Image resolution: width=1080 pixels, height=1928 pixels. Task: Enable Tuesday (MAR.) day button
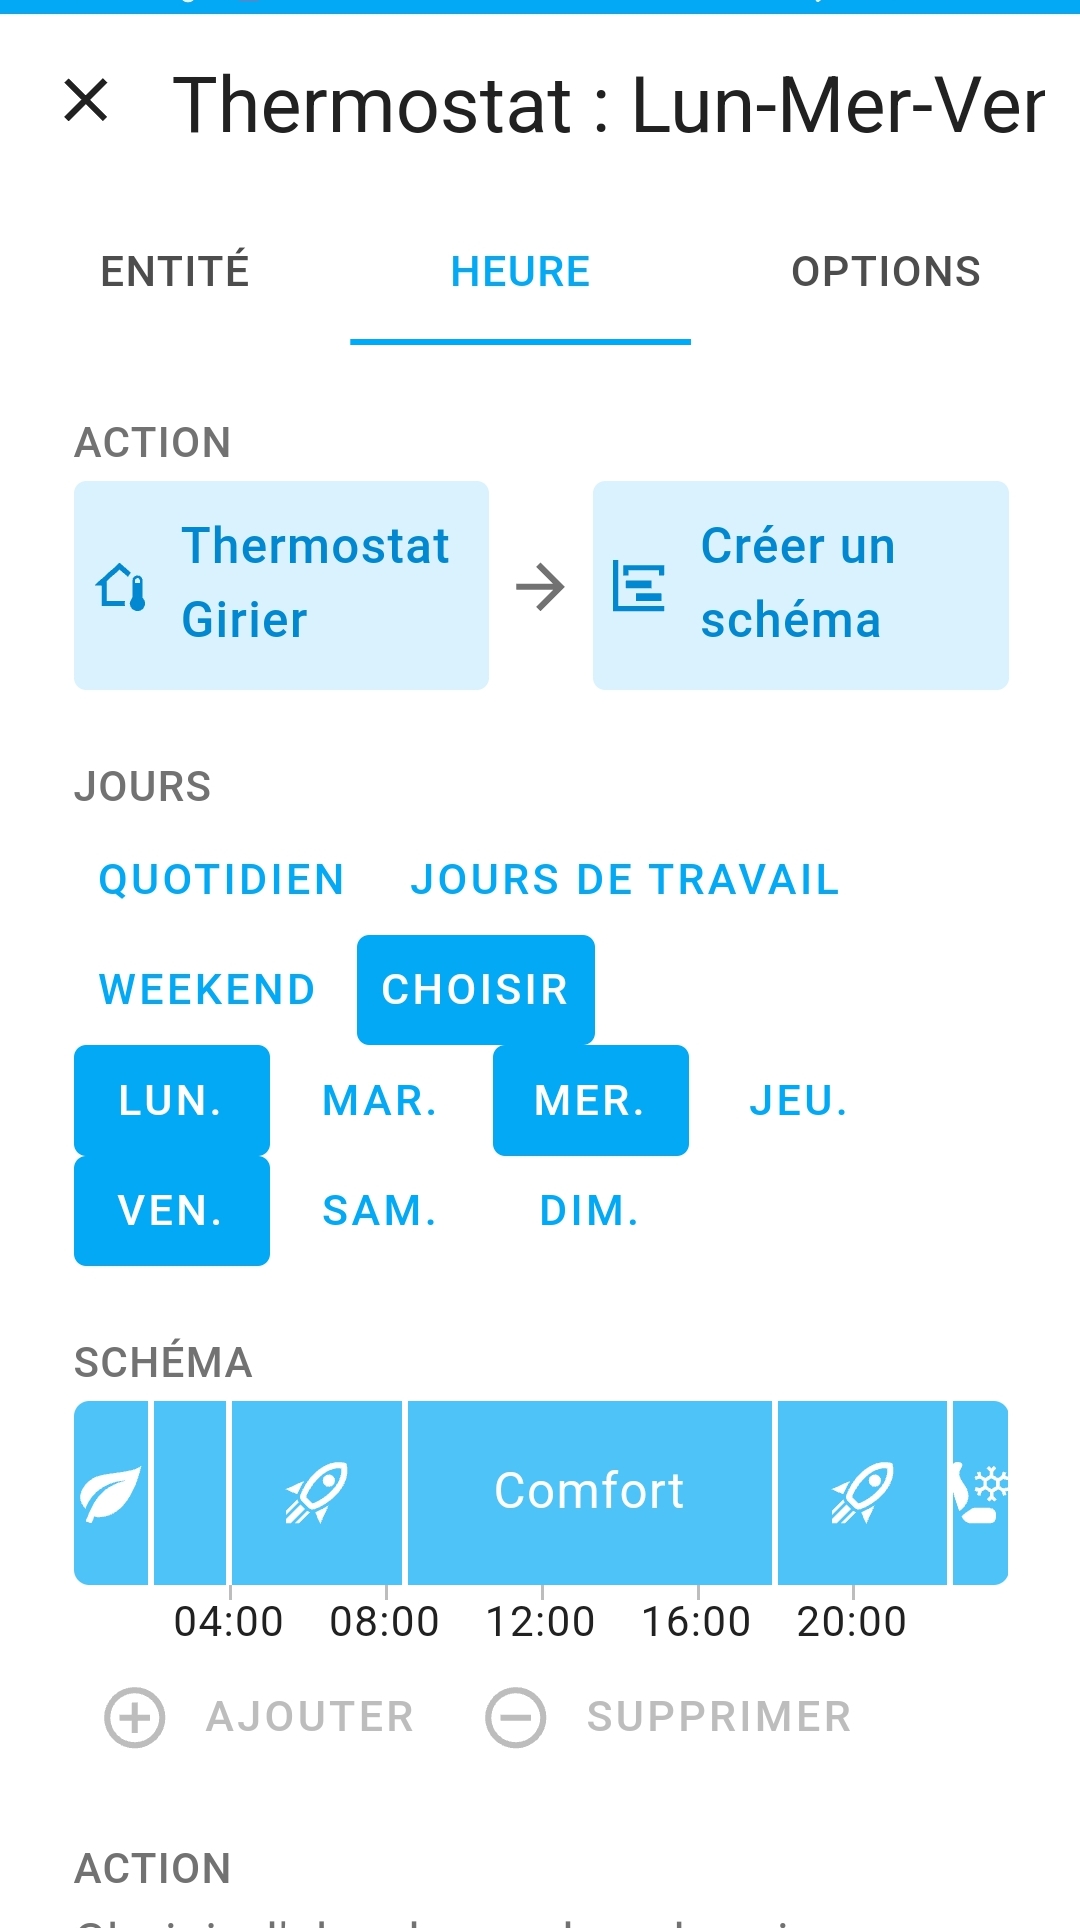[x=380, y=1100]
